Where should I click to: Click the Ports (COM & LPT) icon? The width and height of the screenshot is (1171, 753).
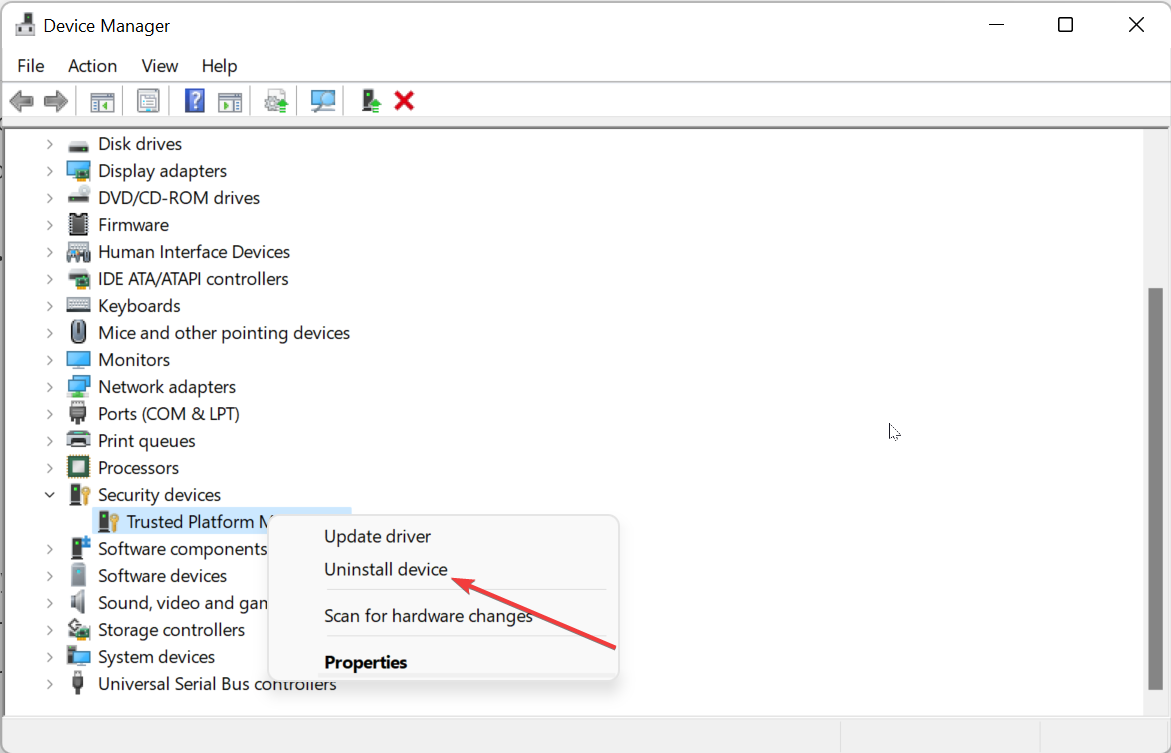78,413
